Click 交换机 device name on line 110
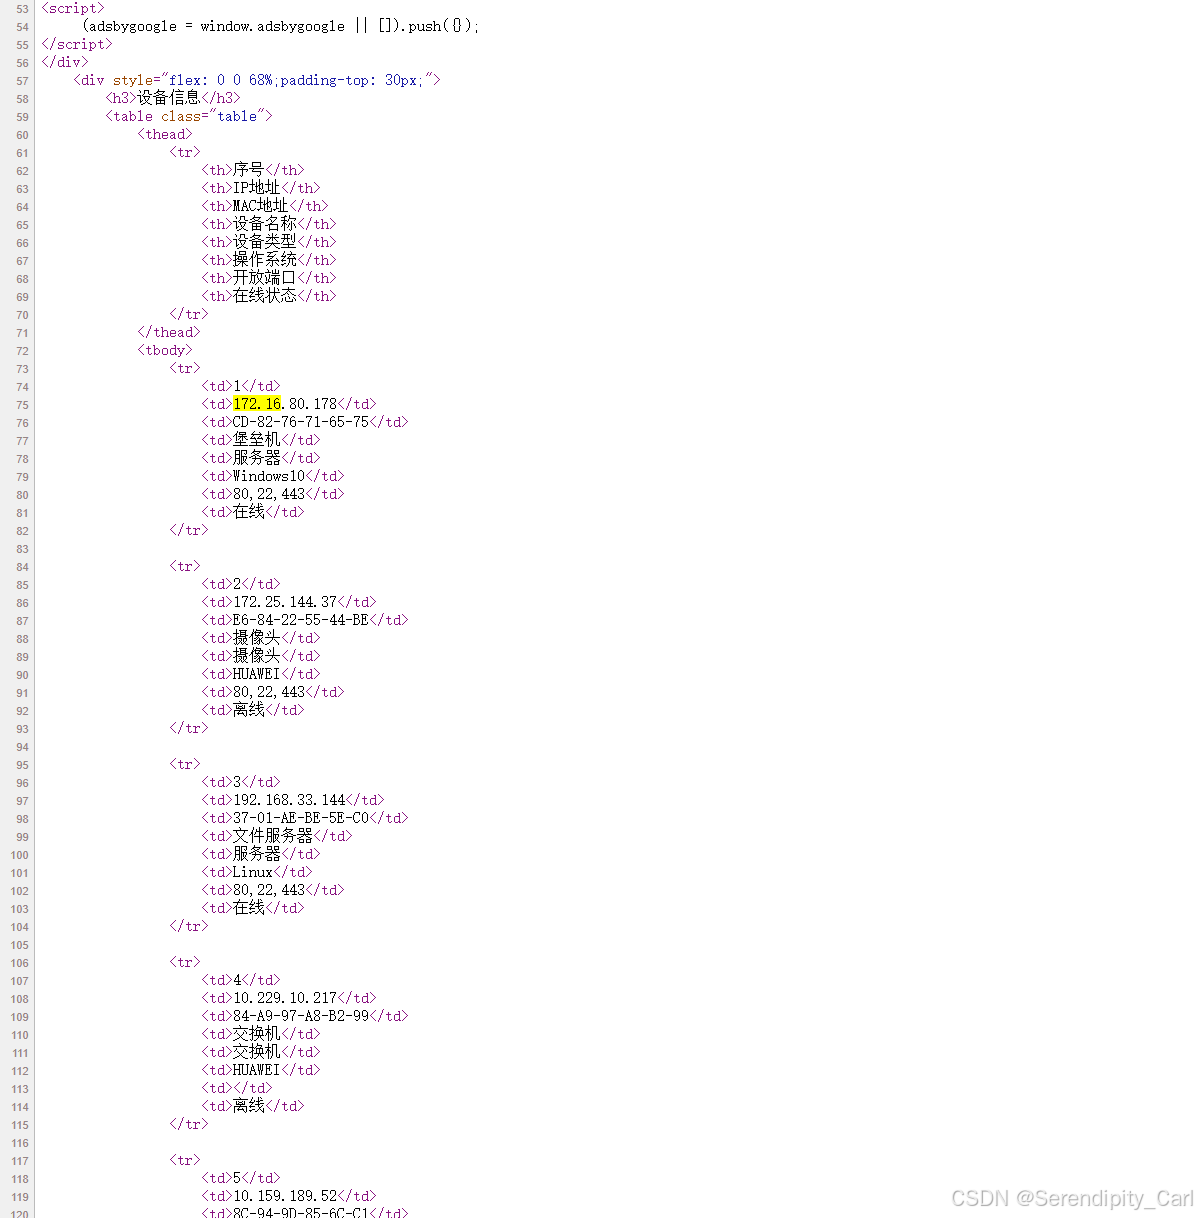This screenshot has height=1218, width=1198. [x=257, y=1034]
